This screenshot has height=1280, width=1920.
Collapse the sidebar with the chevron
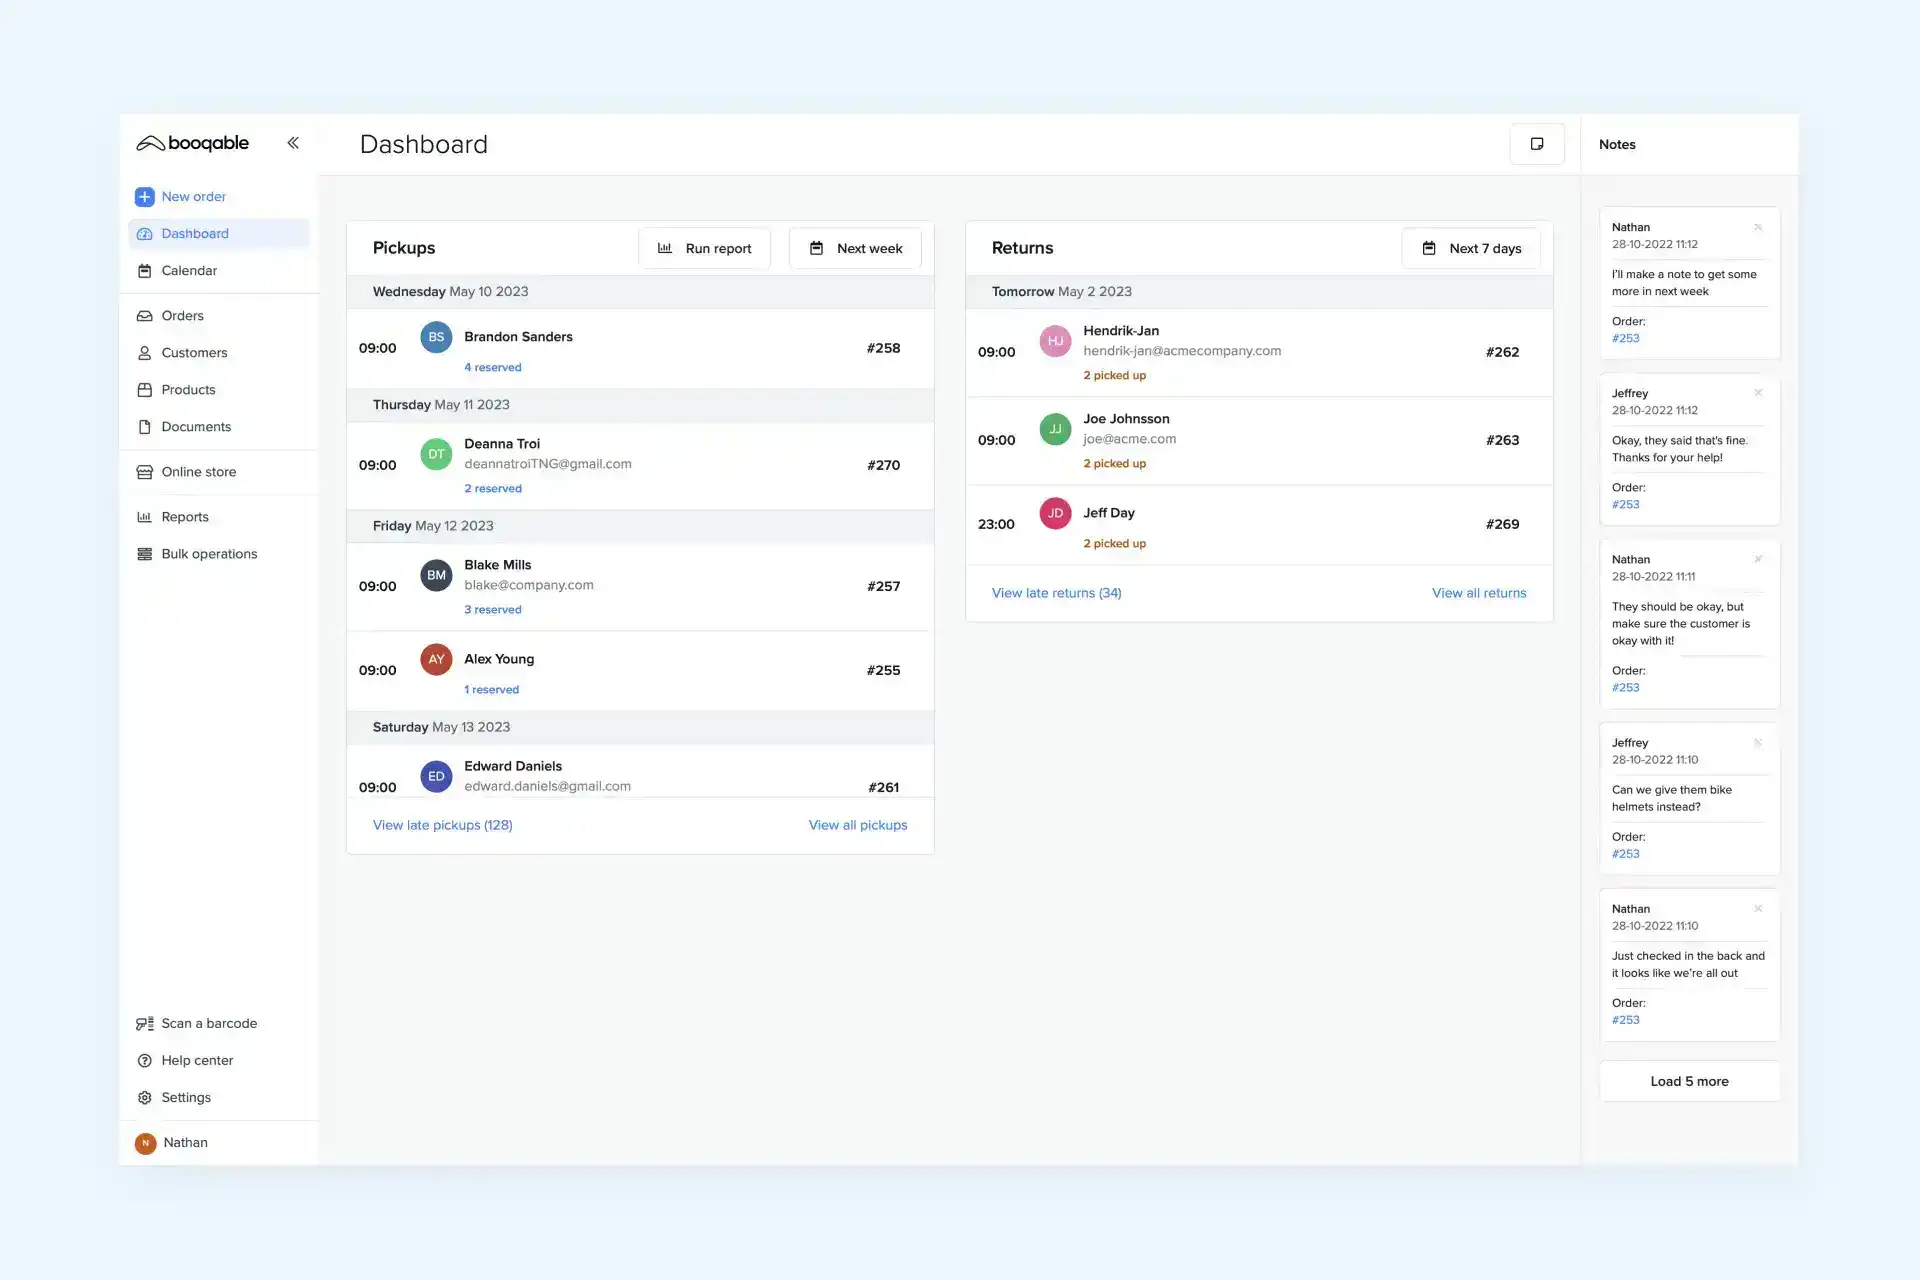click(x=293, y=142)
